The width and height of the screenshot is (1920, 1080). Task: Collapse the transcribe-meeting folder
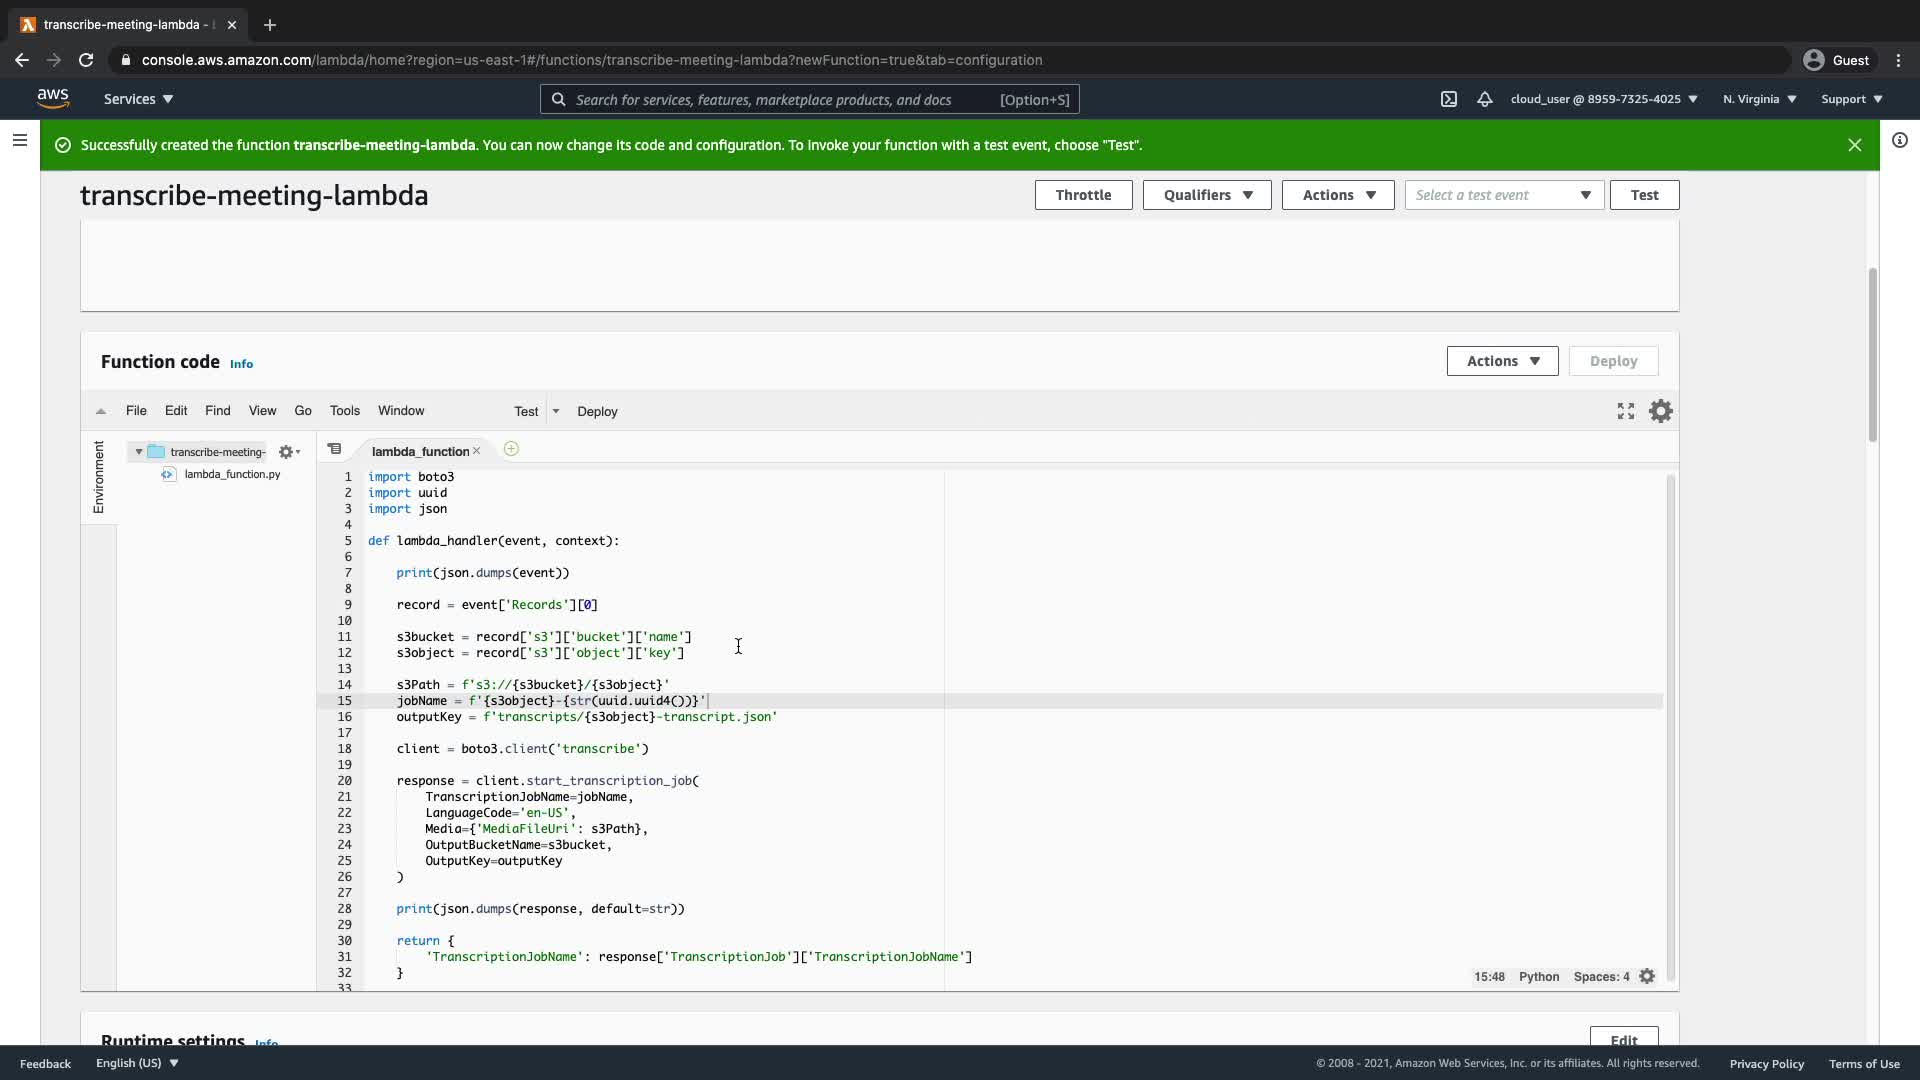pos(139,452)
